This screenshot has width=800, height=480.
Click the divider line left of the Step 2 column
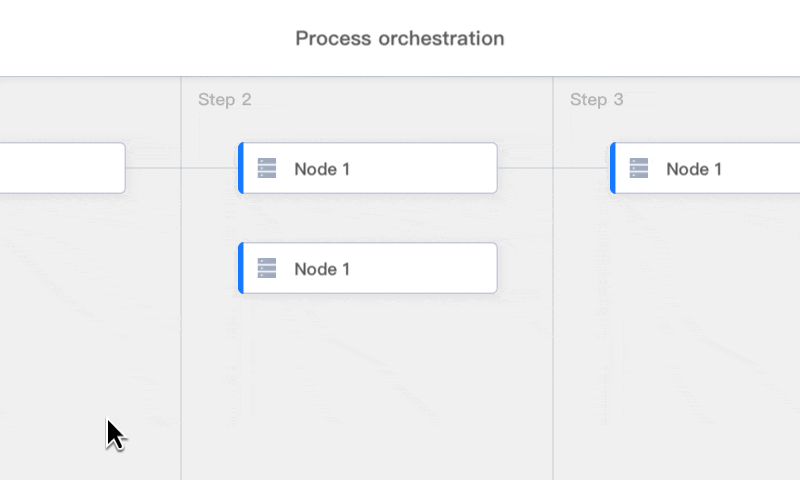[181, 300]
